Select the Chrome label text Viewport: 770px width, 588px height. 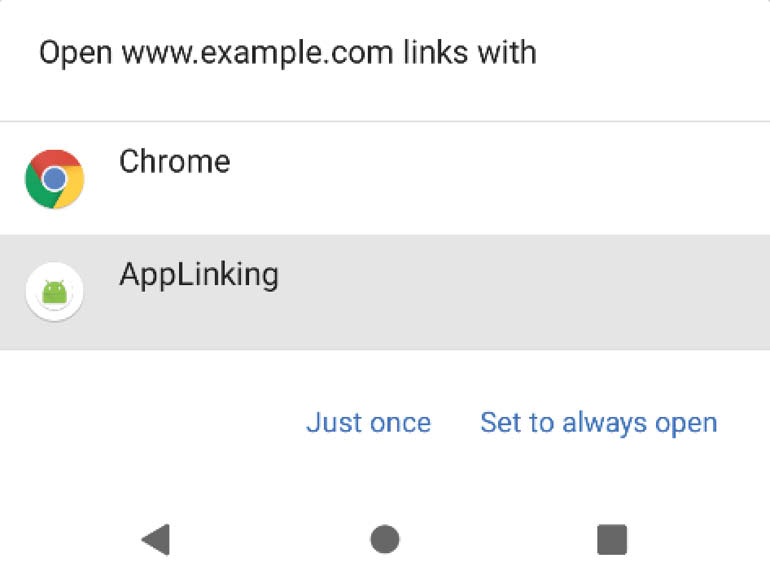[175, 162]
